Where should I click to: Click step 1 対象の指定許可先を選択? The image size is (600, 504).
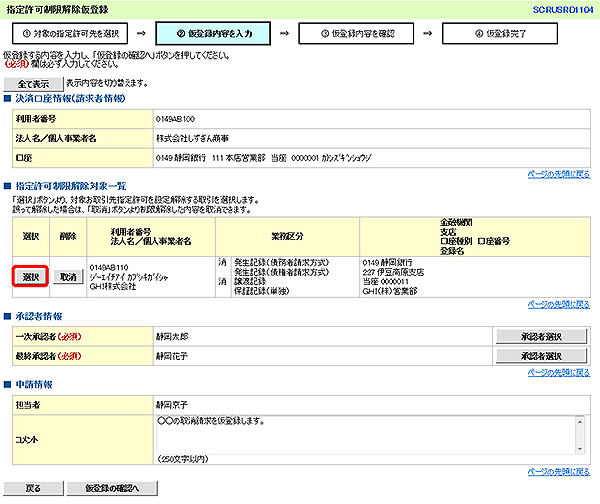(70, 34)
